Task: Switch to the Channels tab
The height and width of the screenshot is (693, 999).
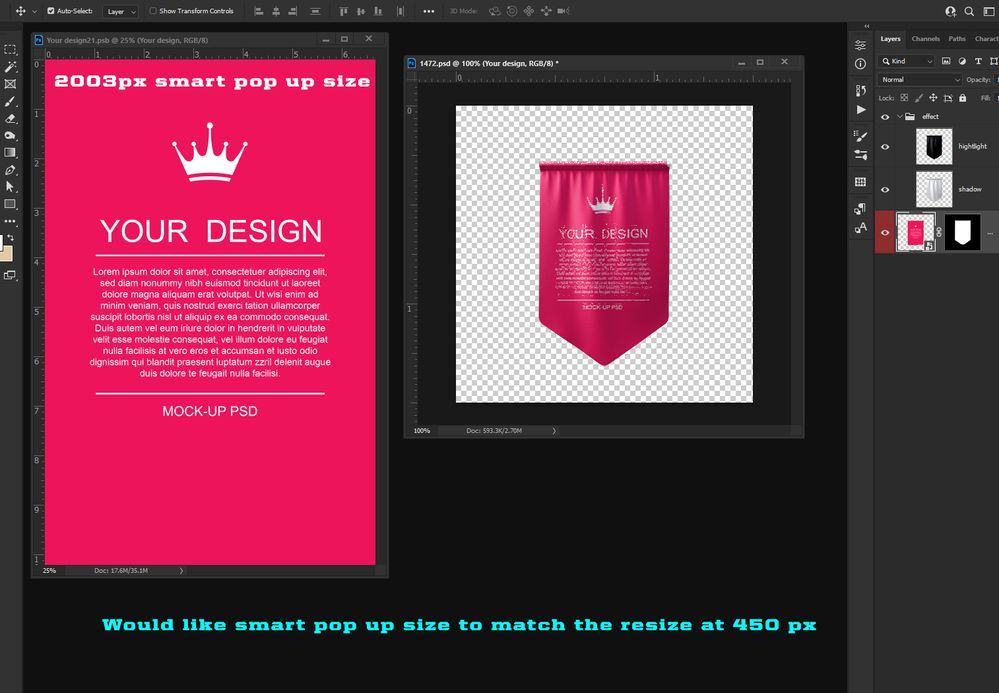Action: [x=924, y=39]
